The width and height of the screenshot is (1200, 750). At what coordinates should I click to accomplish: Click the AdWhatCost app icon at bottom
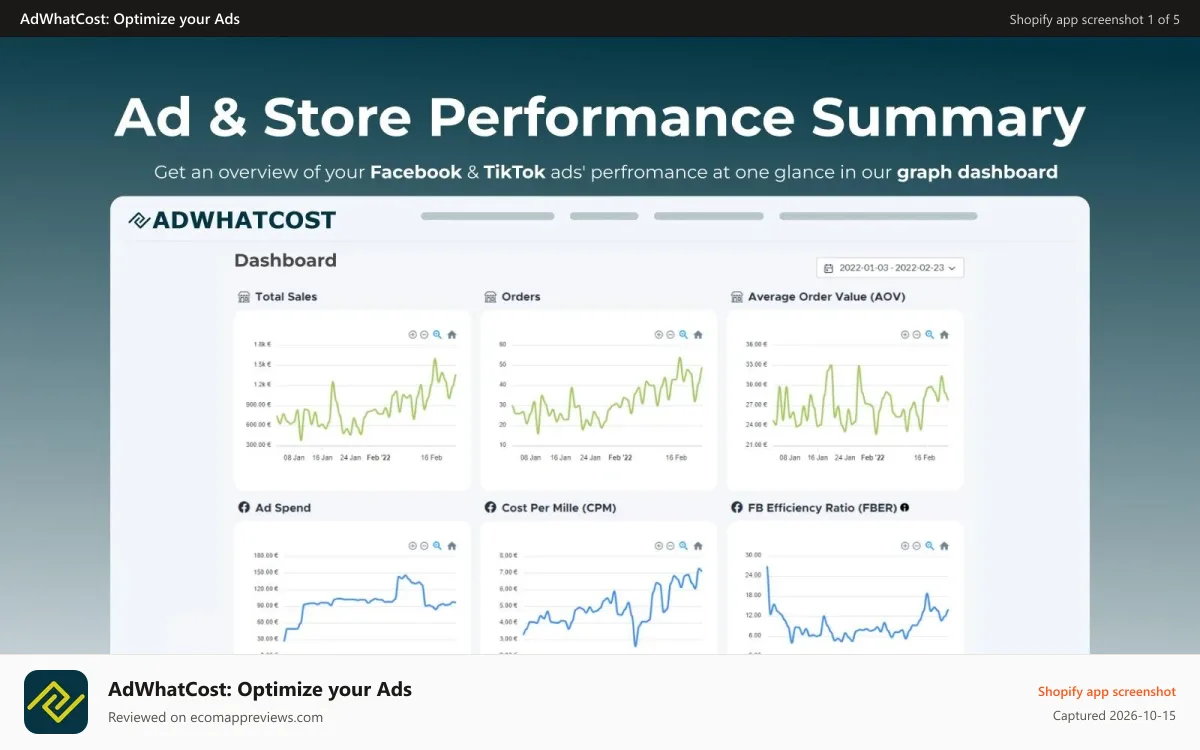[56, 702]
